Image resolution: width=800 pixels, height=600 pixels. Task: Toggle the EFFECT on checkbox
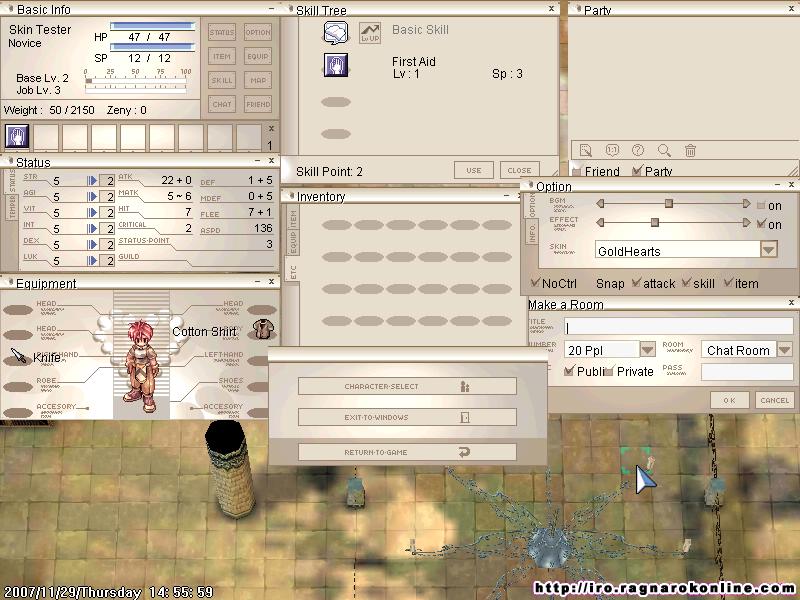761,223
